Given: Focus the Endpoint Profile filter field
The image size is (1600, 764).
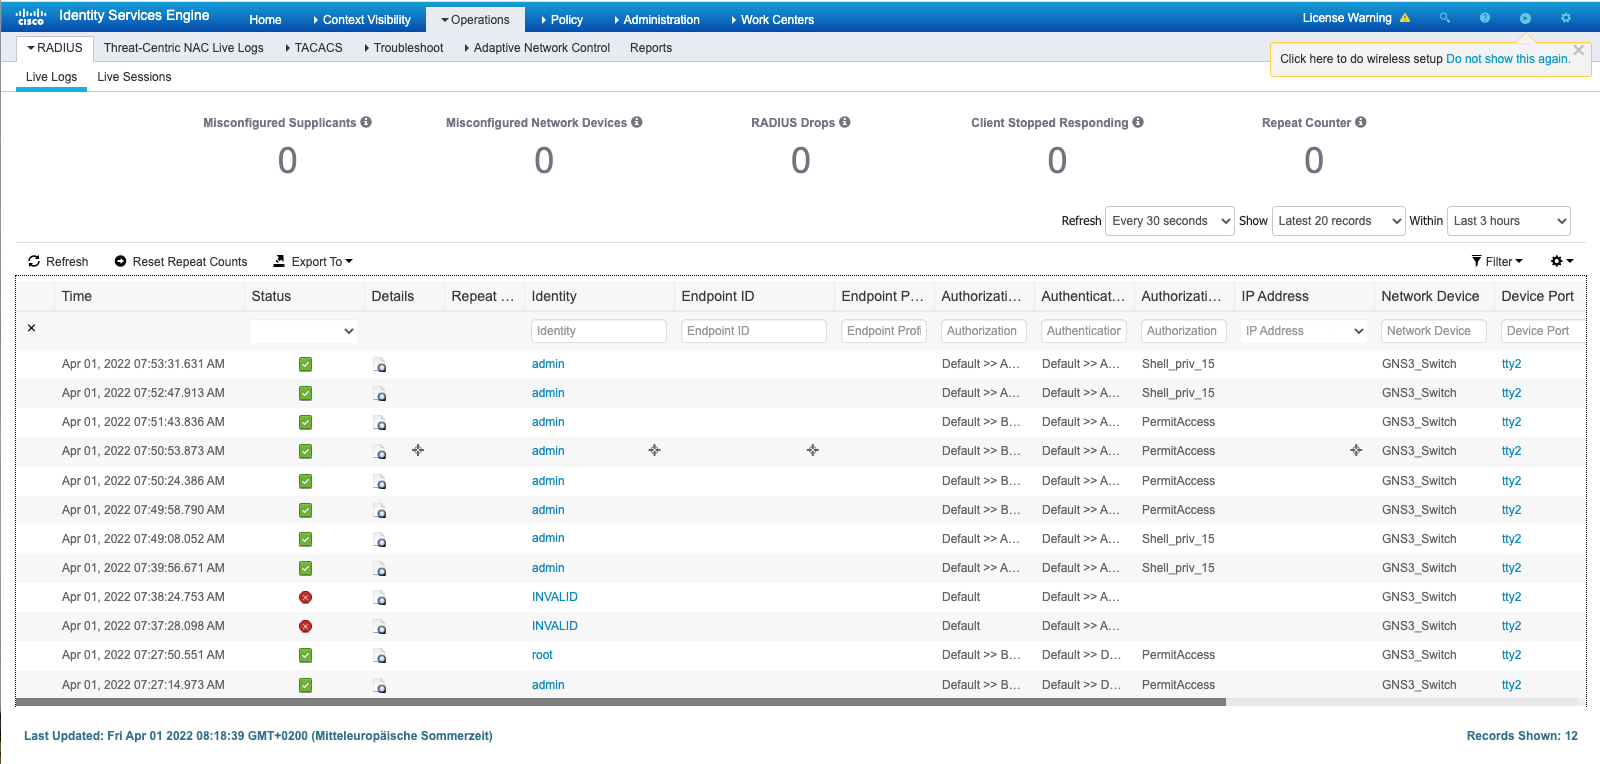Looking at the screenshot, I should [884, 331].
